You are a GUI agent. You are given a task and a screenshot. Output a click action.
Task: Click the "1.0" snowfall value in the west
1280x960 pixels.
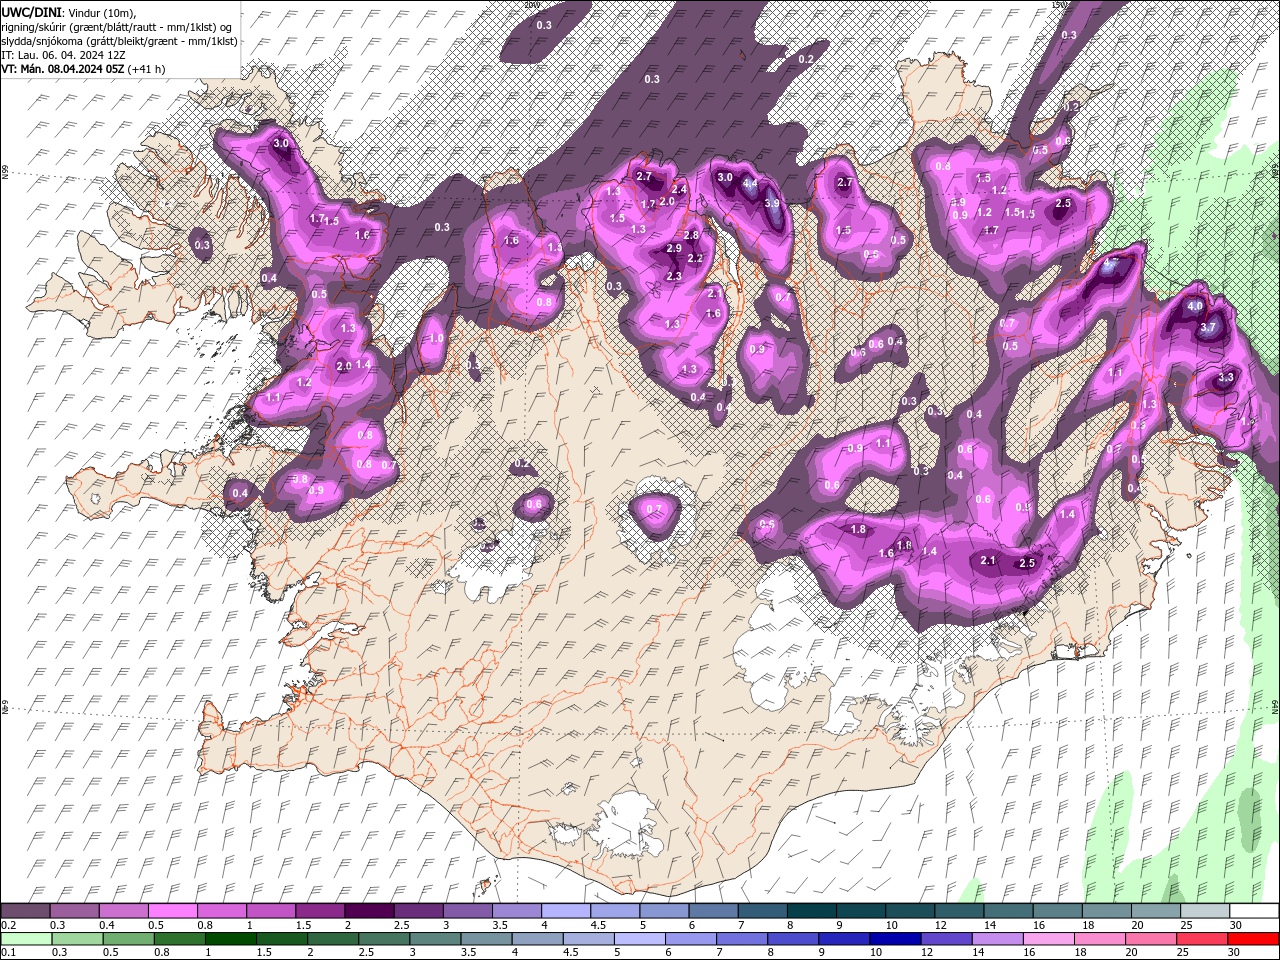pyautogui.click(x=436, y=339)
